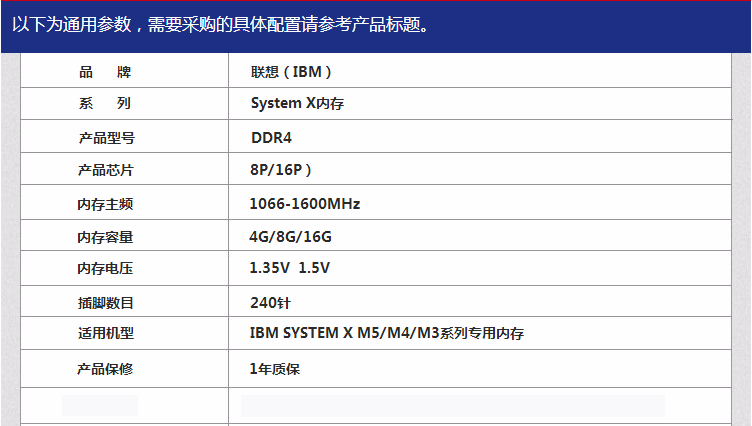Viewport: 752px width, 426px height.
Task: Click the 内存主频 label
Action: pyautogui.click(x=105, y=204)
